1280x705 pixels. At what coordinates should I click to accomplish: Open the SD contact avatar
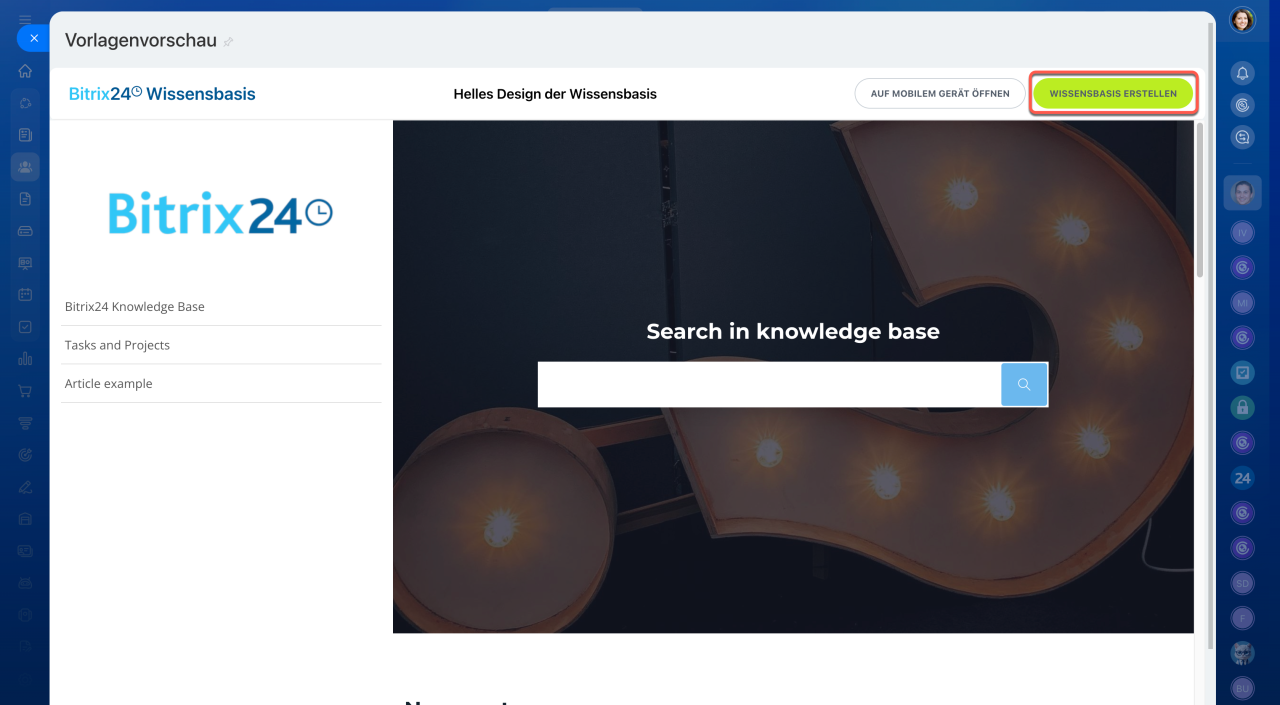[x=1242, y=583]
